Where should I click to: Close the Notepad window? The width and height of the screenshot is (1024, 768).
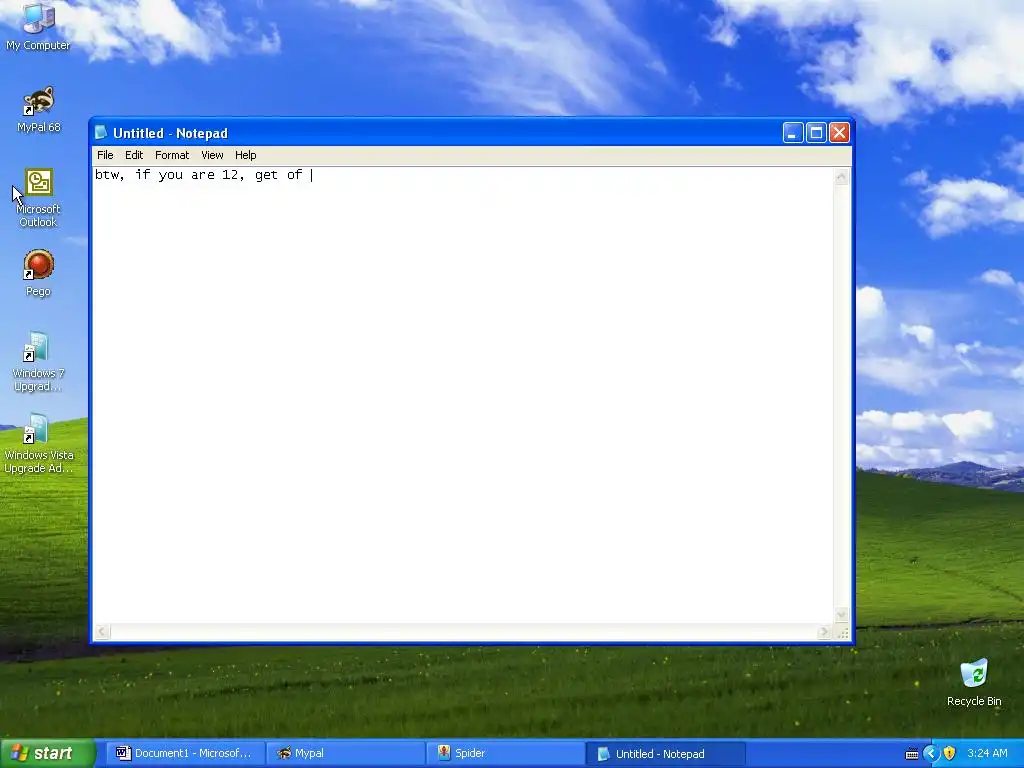coord(839,133)
